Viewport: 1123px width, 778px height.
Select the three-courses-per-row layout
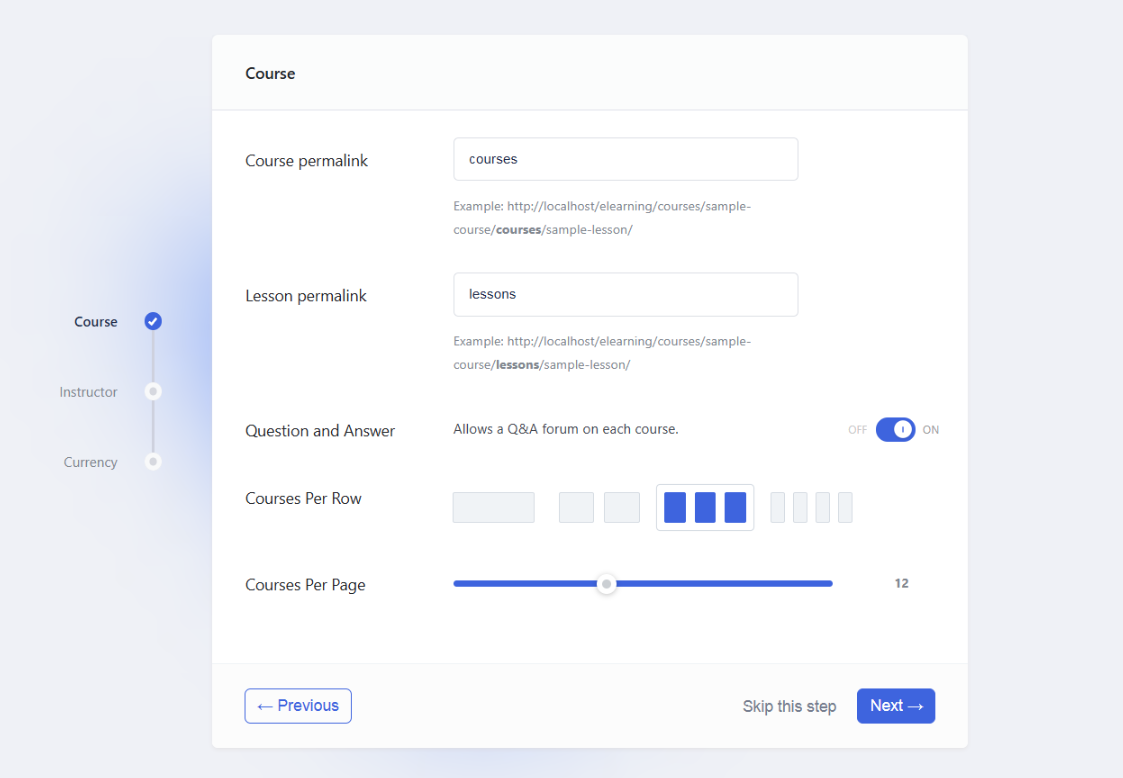coord(705,507)
